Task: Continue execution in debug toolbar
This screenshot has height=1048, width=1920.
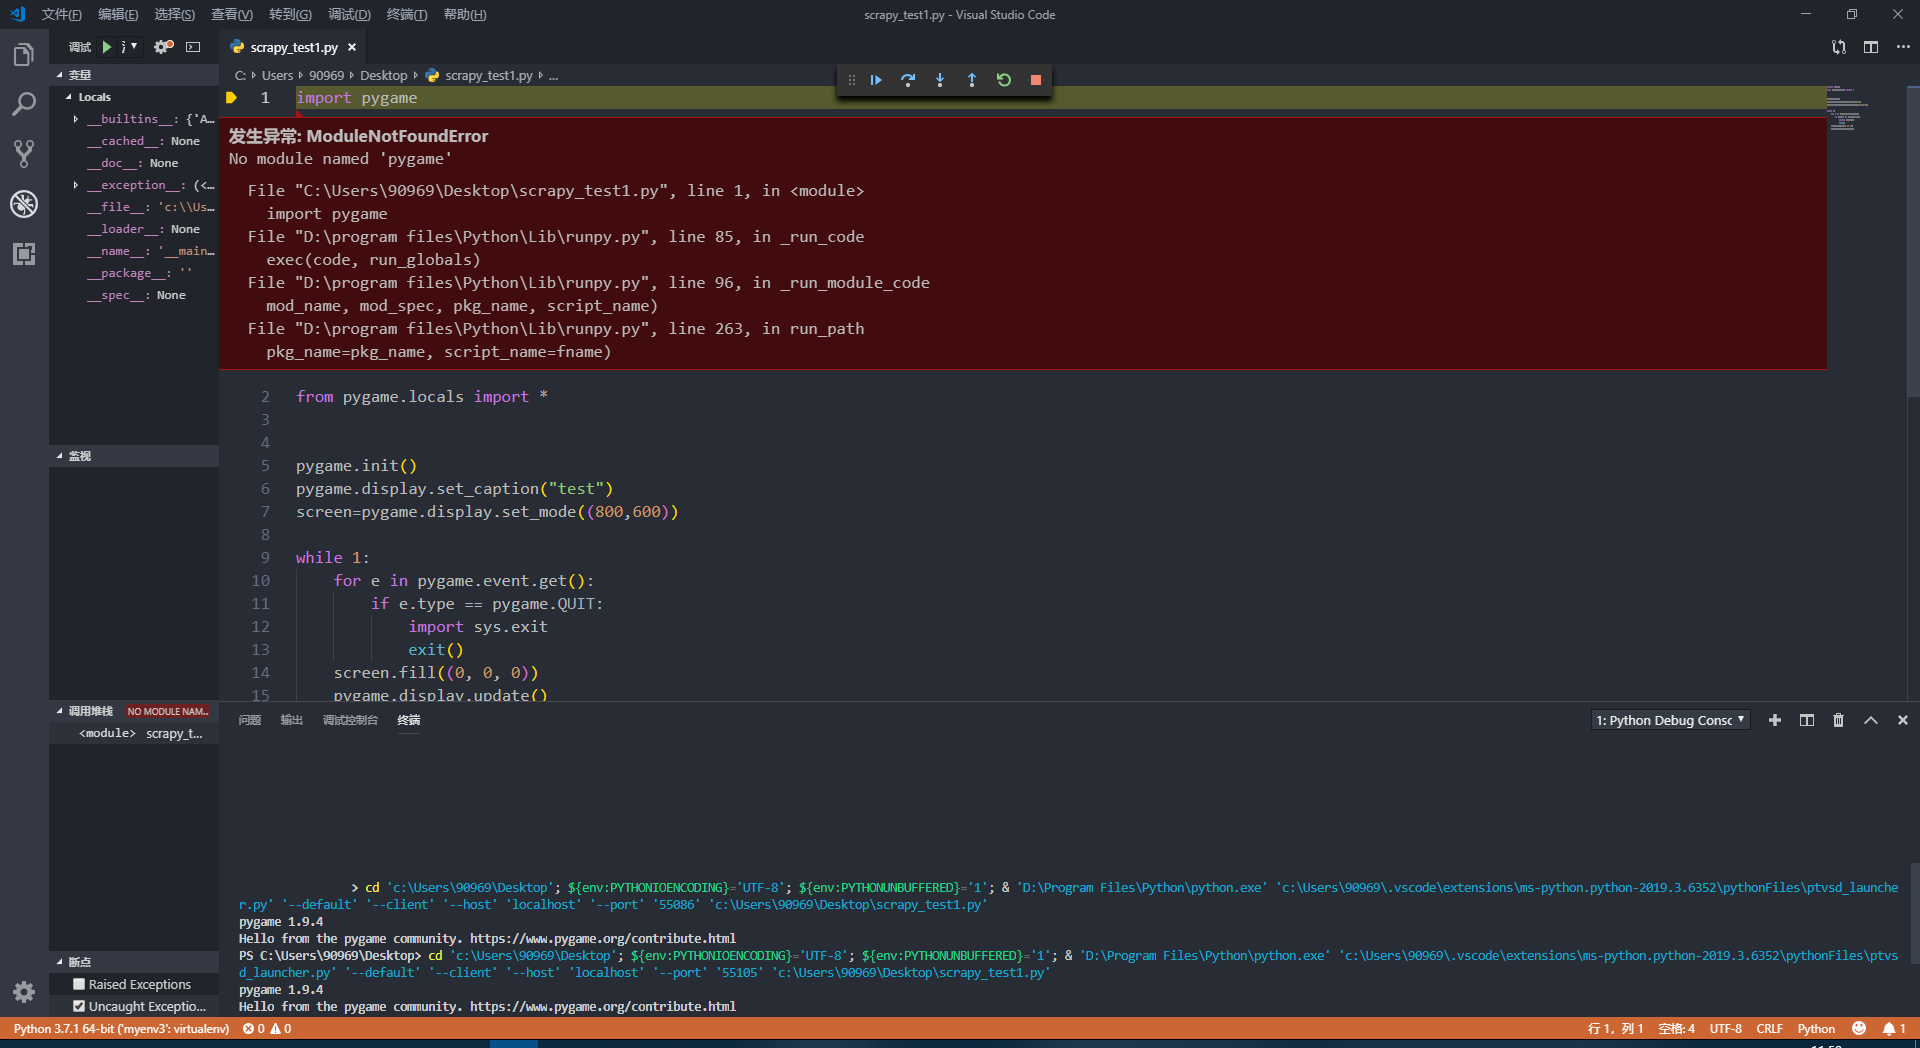Action: [x=876, y=80]
